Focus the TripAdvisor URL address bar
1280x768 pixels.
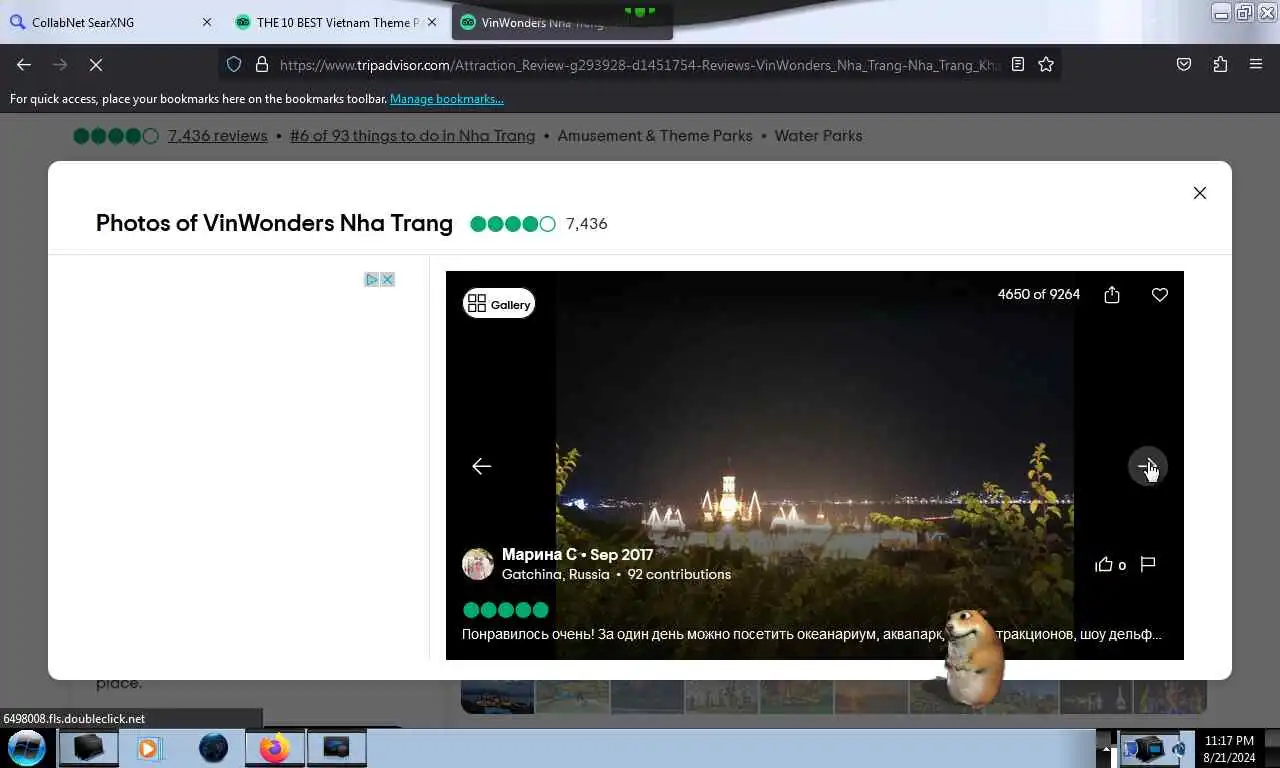tap(640, 64)
